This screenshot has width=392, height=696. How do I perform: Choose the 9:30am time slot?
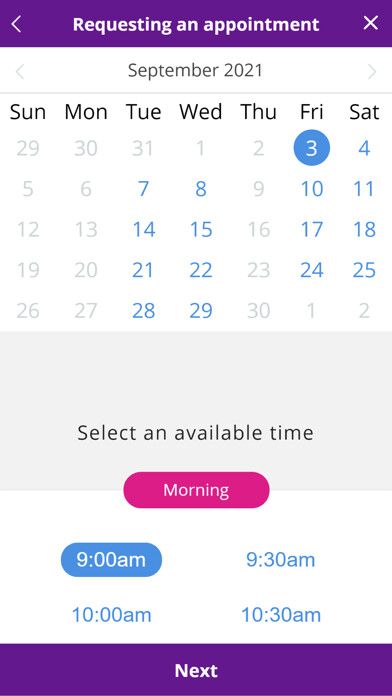281,560
